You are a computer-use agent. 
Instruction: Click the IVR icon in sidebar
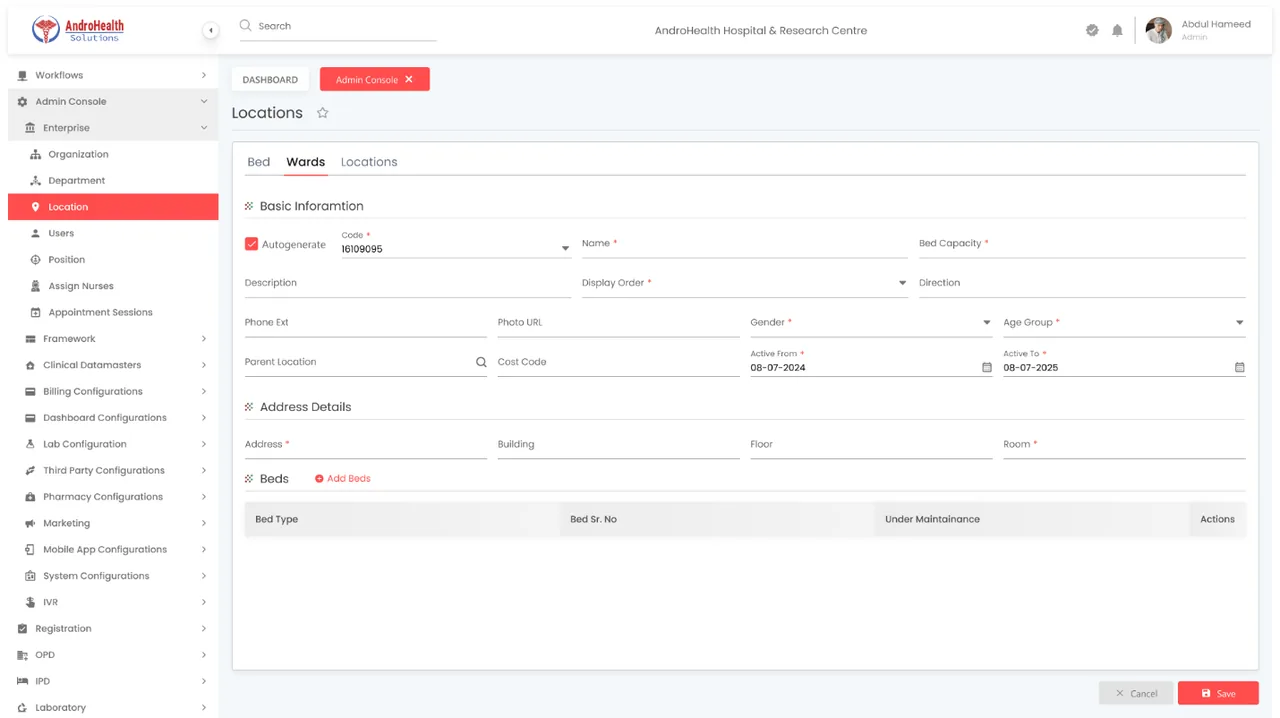[30, 602]
